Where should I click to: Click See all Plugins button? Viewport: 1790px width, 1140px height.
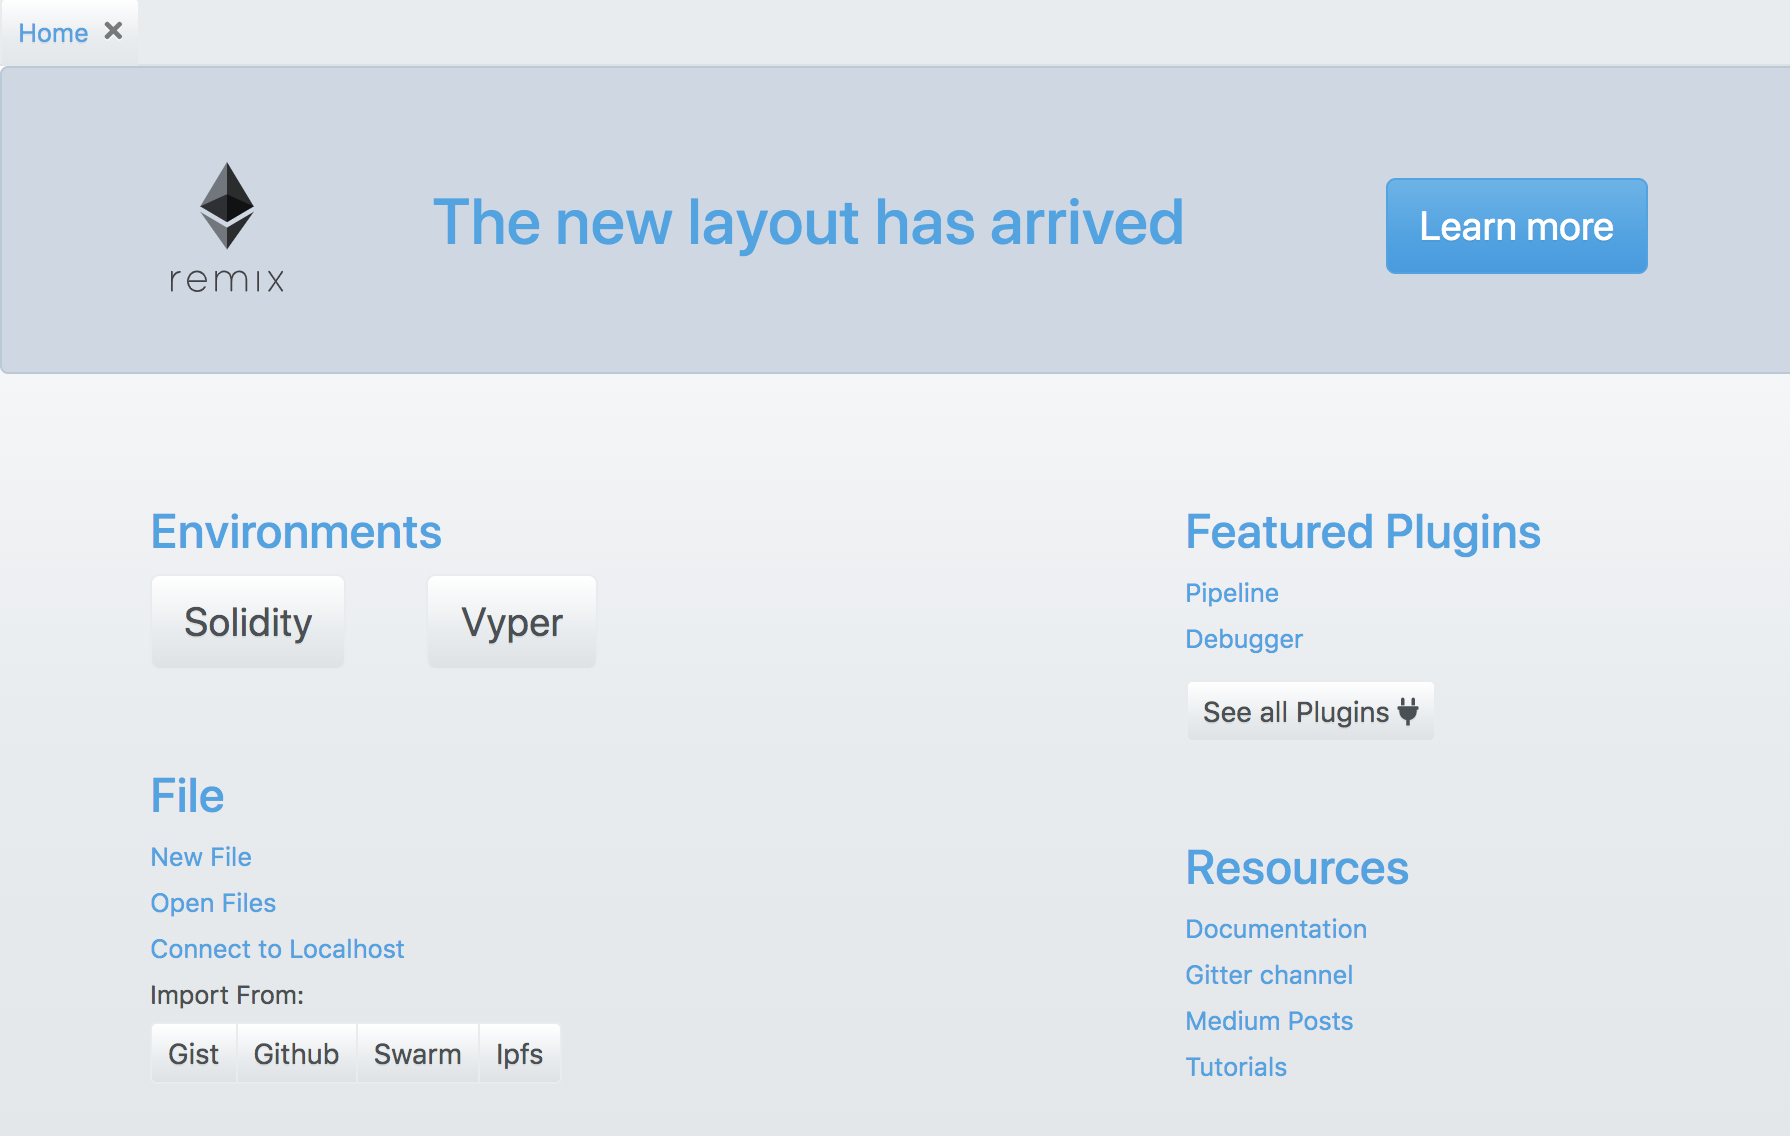1310,711
